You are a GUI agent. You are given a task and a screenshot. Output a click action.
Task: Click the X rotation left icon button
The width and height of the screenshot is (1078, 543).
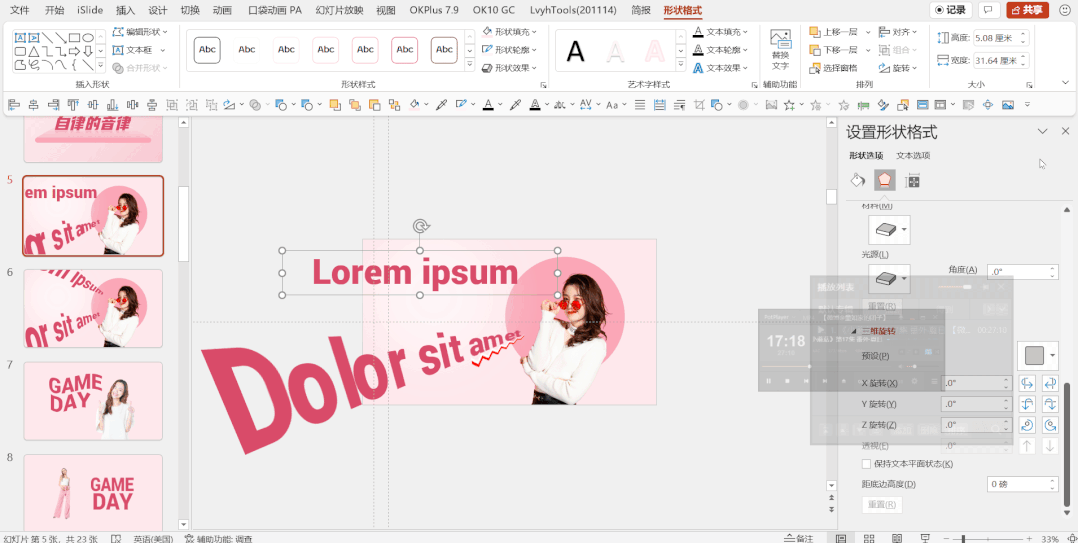coord(1026,383)
